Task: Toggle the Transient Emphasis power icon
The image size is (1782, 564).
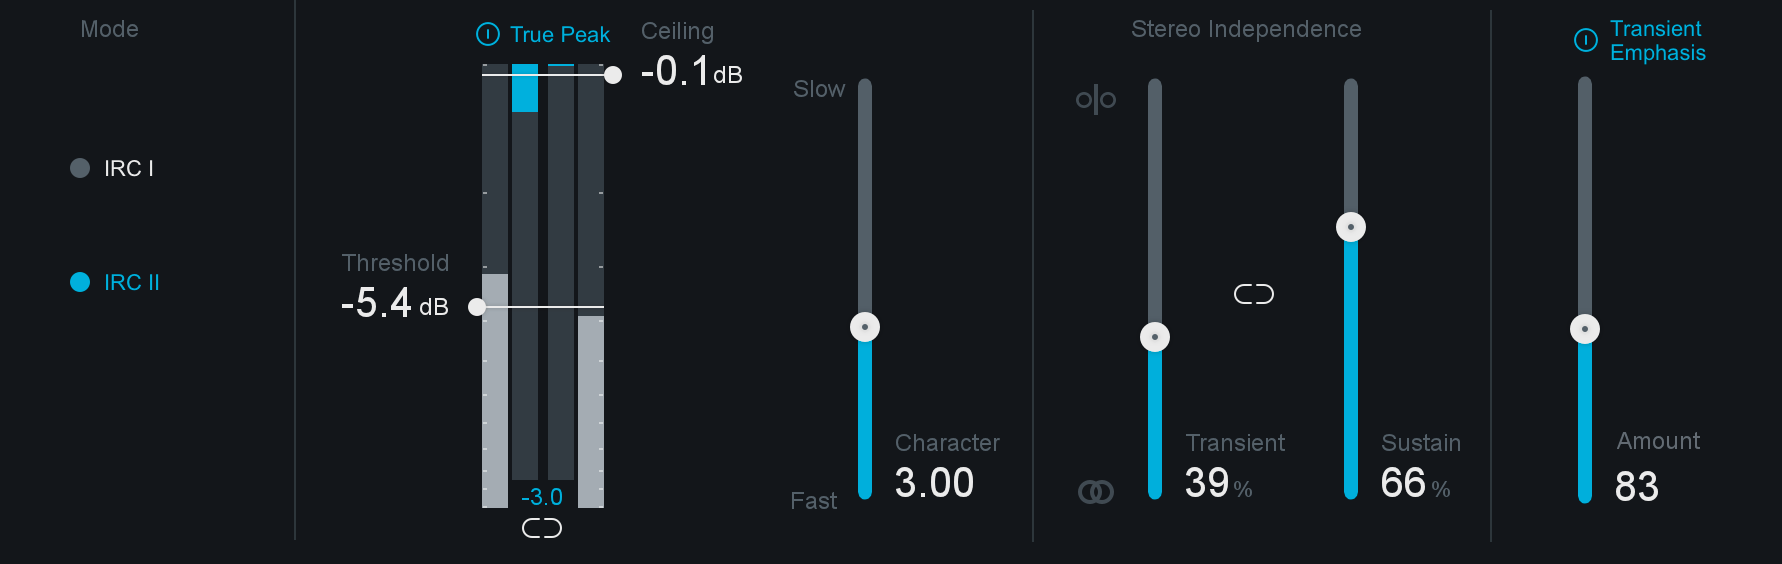Action: (x=1586, y=40)
